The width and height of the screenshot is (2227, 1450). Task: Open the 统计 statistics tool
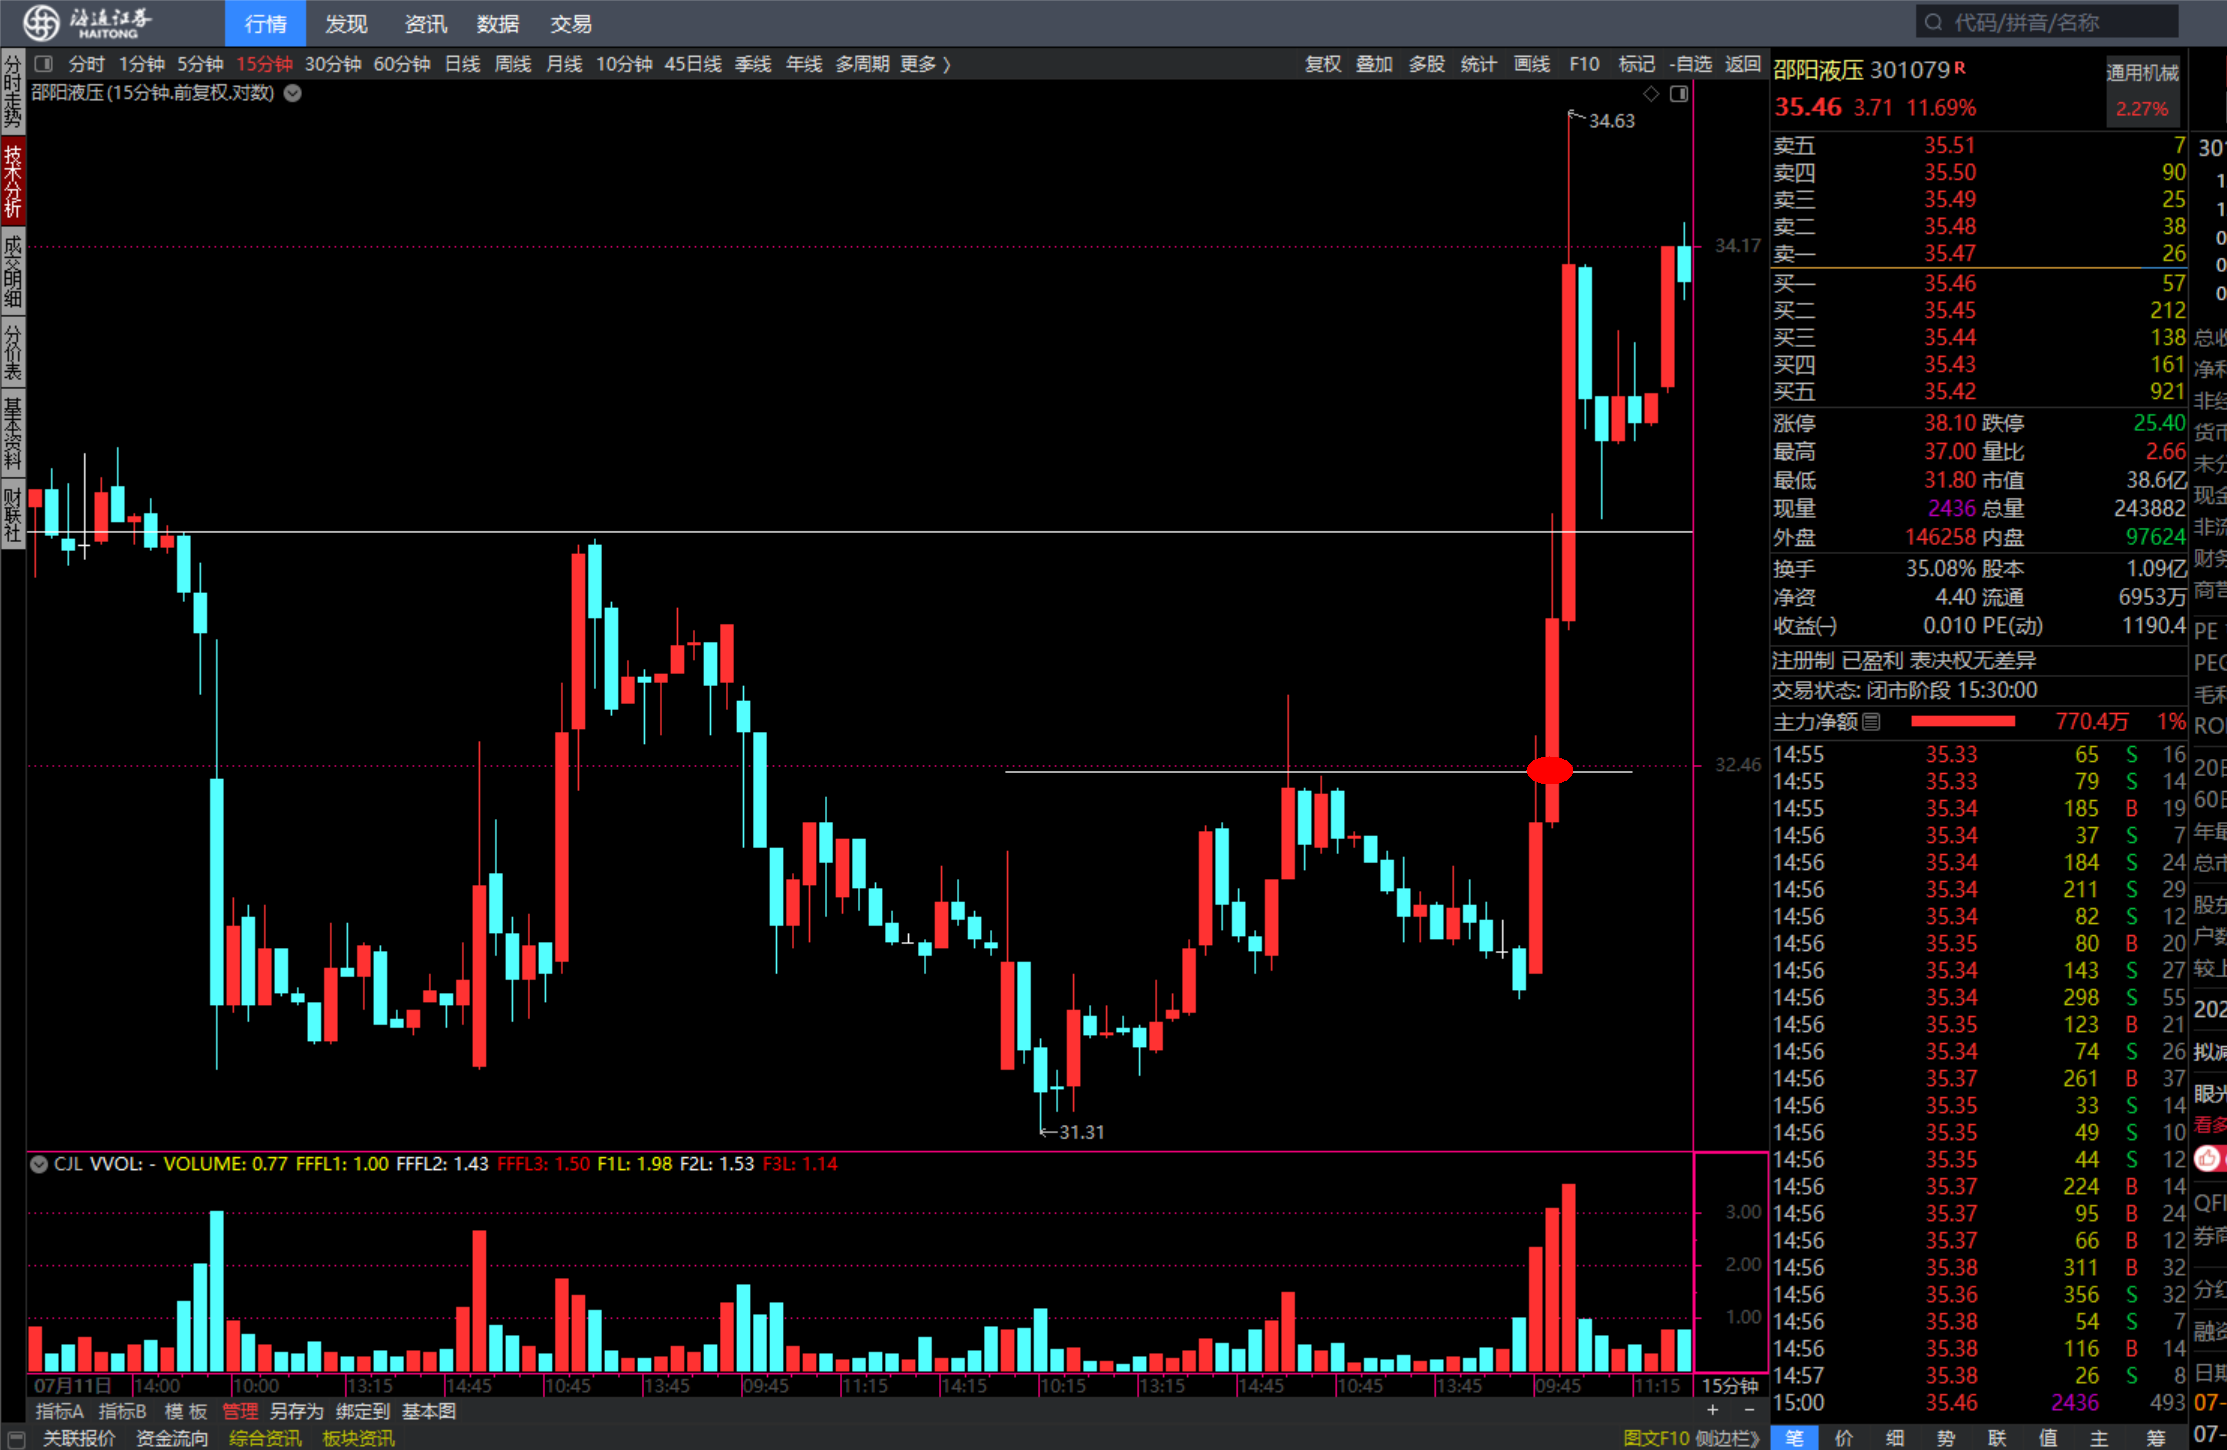(1478, 64)
